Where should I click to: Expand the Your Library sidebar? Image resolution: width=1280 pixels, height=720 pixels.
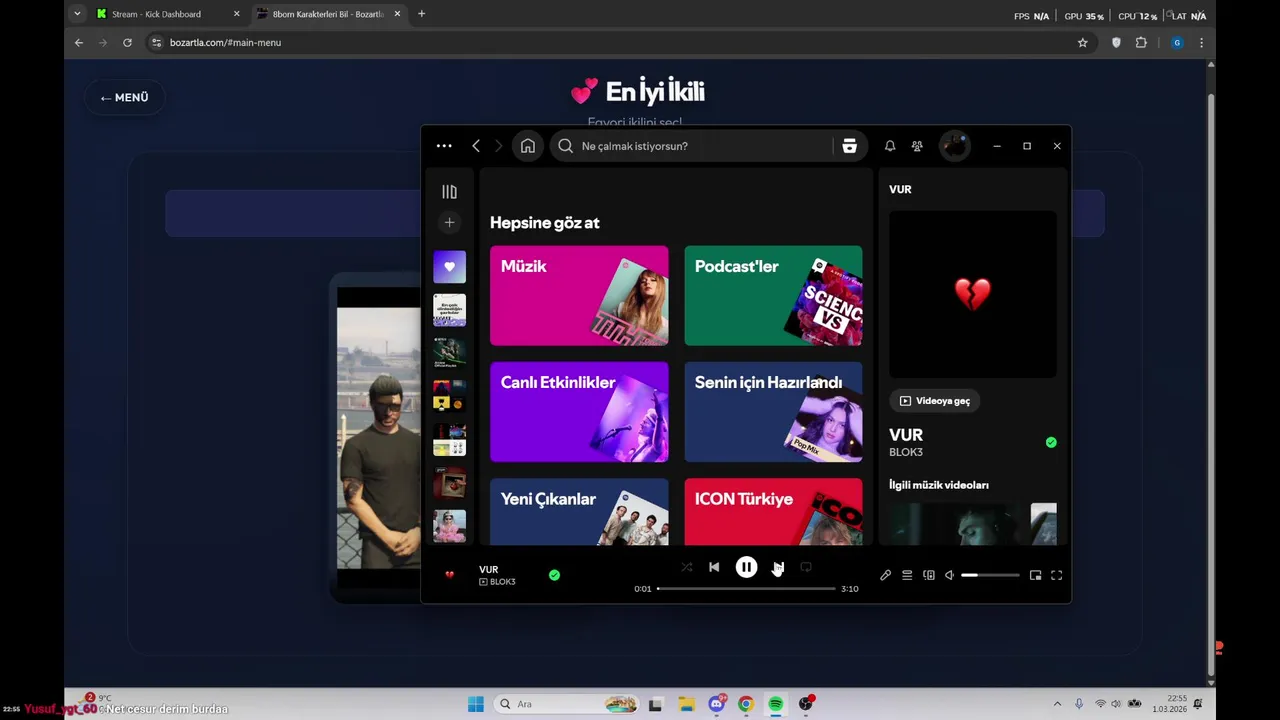click(x=449, y=192)
